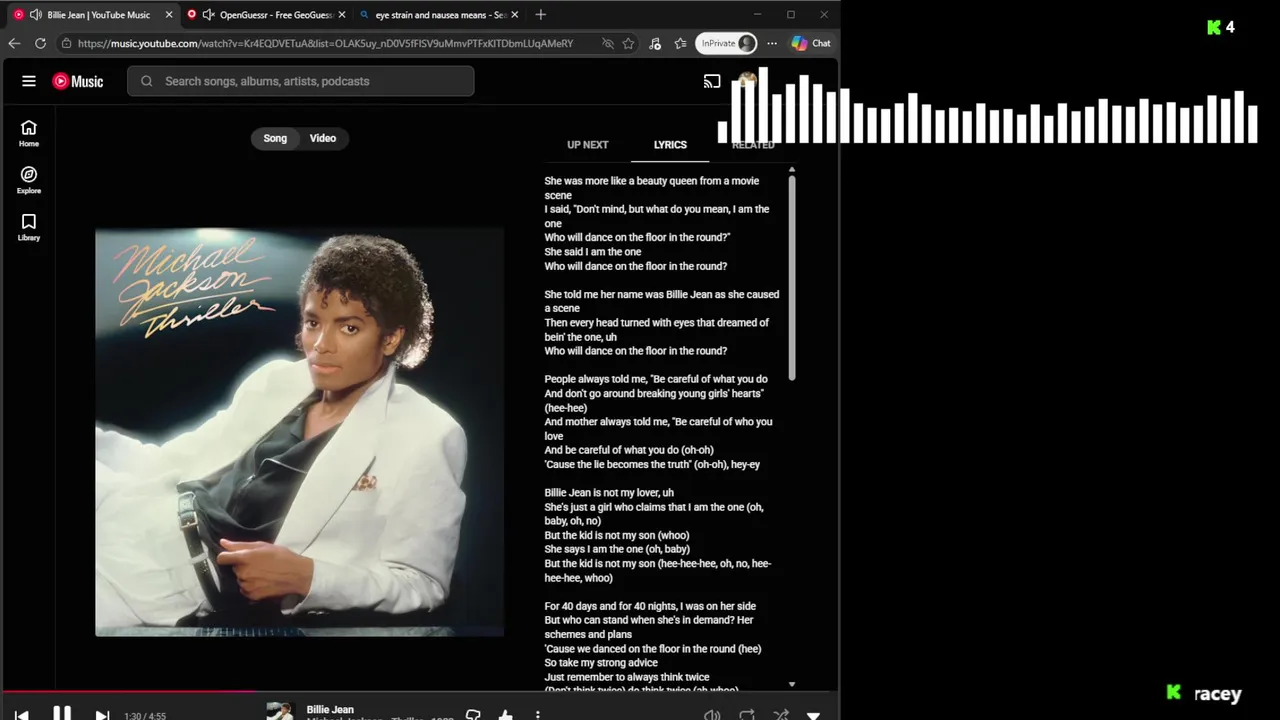Seek on the red song progress bar

128,690
